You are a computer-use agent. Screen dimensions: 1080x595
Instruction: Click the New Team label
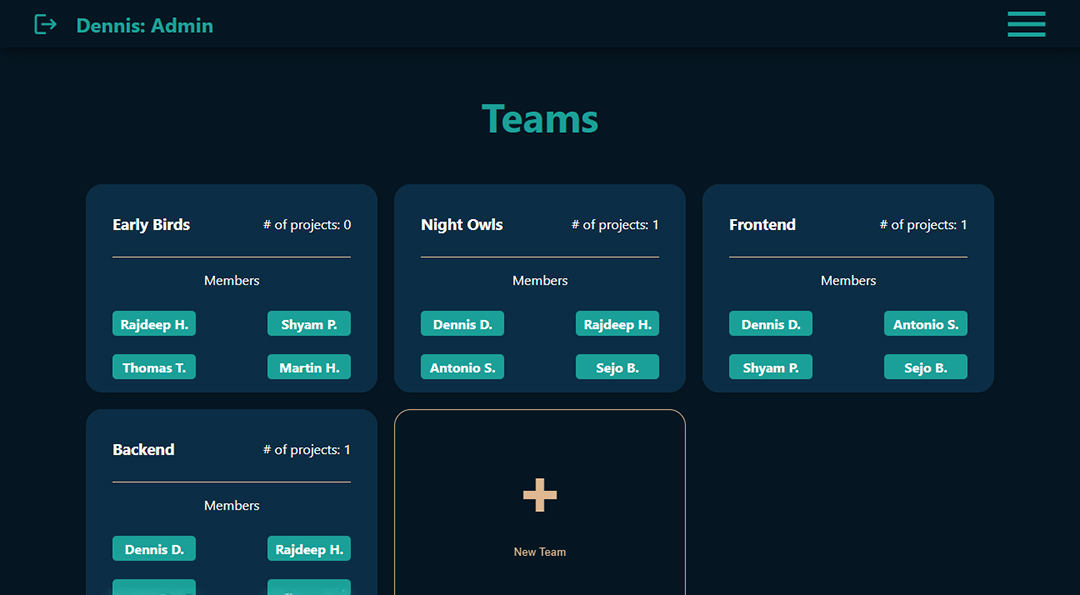(x=540, y=552)
